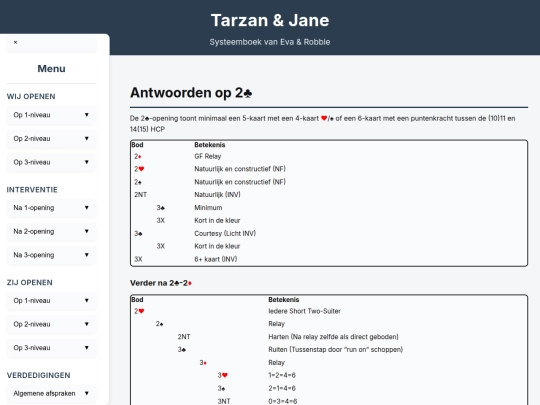
Task: Click 'Systeemboek van Eva & Robbie' subtitle
Action: point(270,42)
